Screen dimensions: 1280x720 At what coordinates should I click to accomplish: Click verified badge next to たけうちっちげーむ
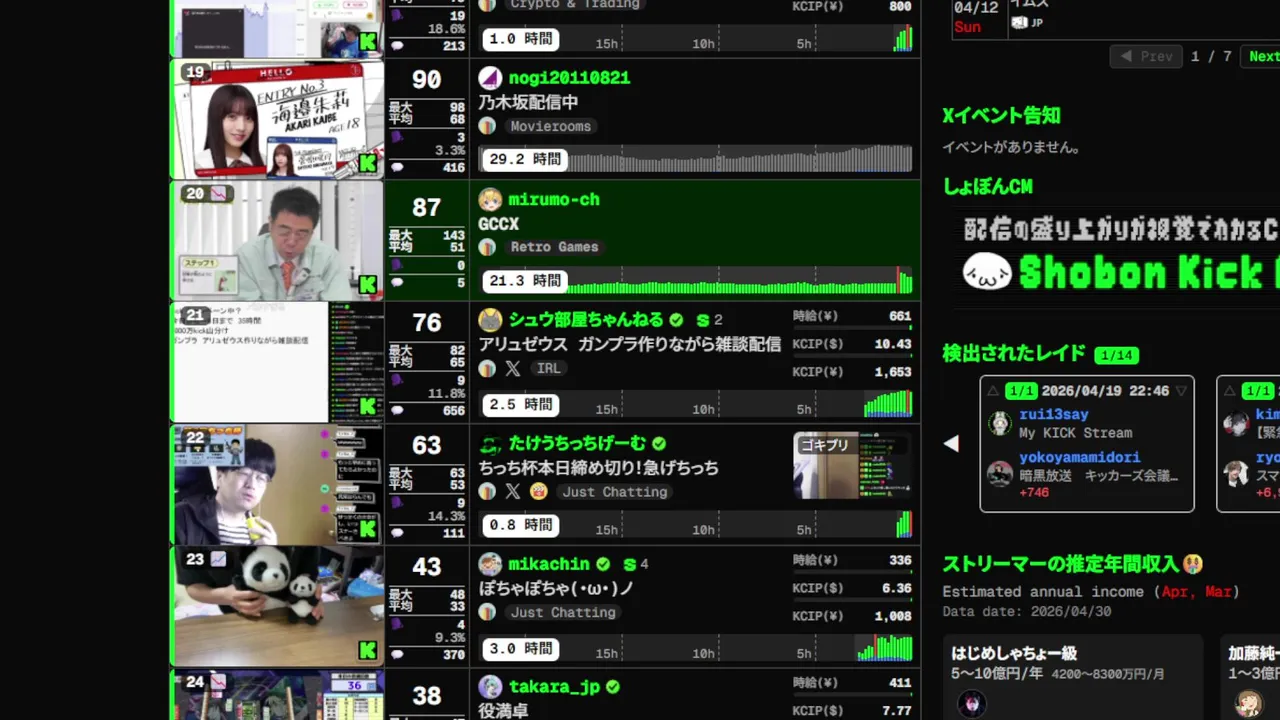[x=659, y=443]
